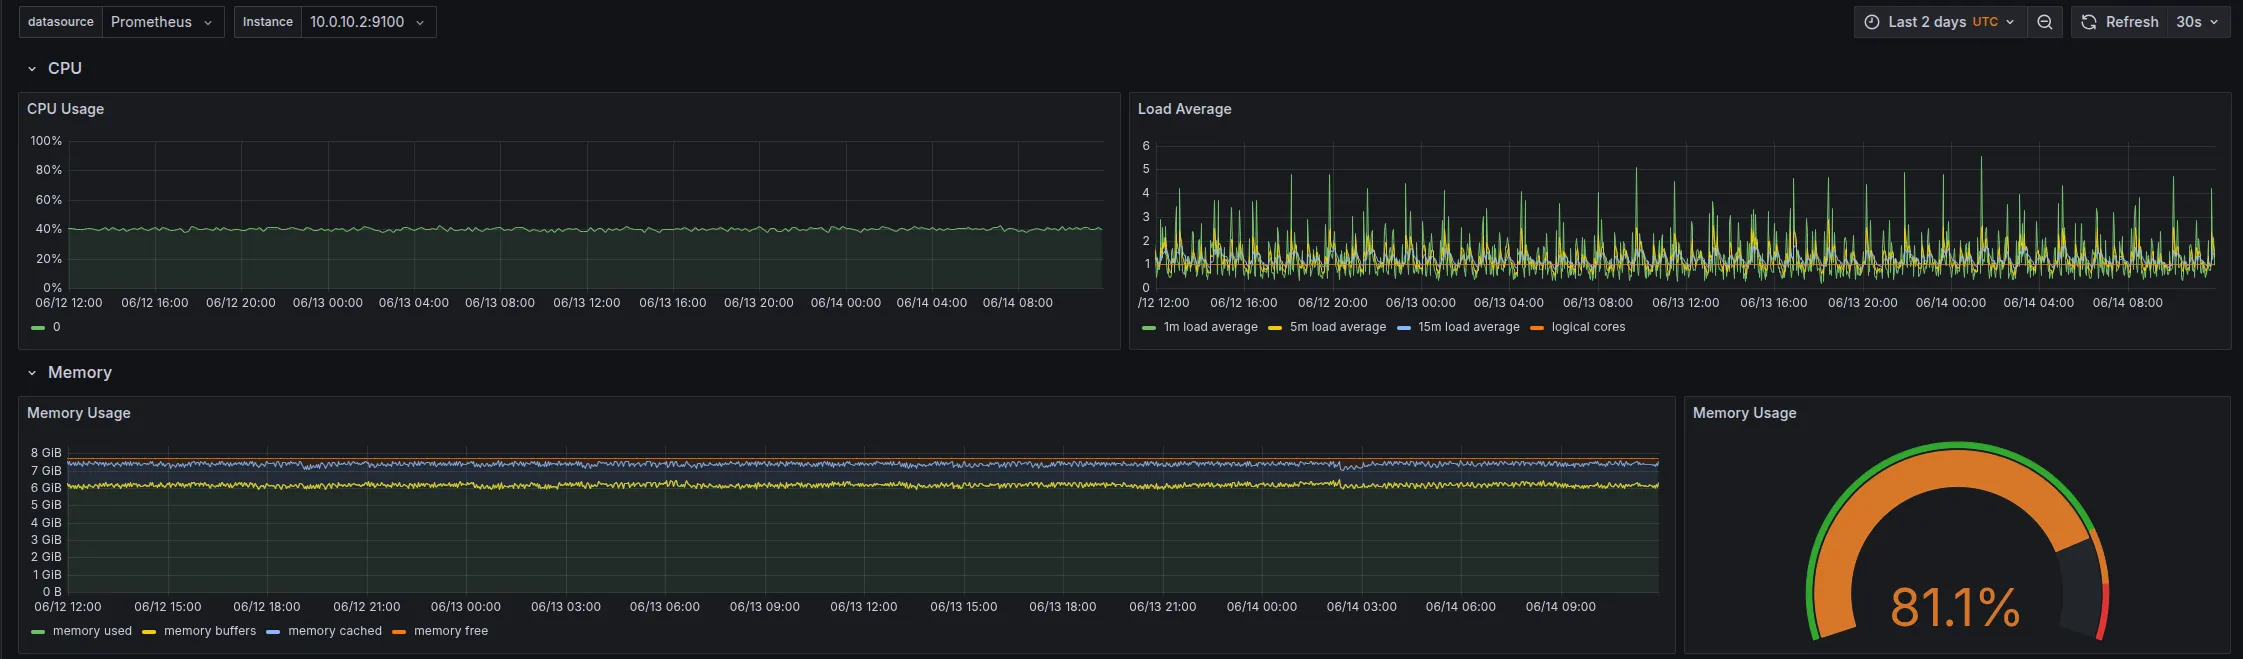This screenshot has height=659, width=2243.
Task: Toggle the '0' series in CPU legend
Action: [x=56, y=327]
